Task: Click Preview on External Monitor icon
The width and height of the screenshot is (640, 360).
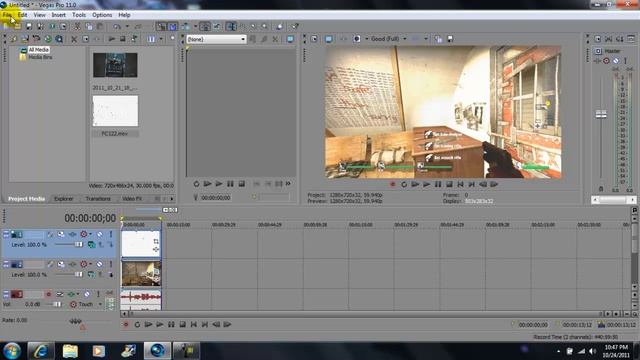Action: pyautogui.click(x=329, y=39)
